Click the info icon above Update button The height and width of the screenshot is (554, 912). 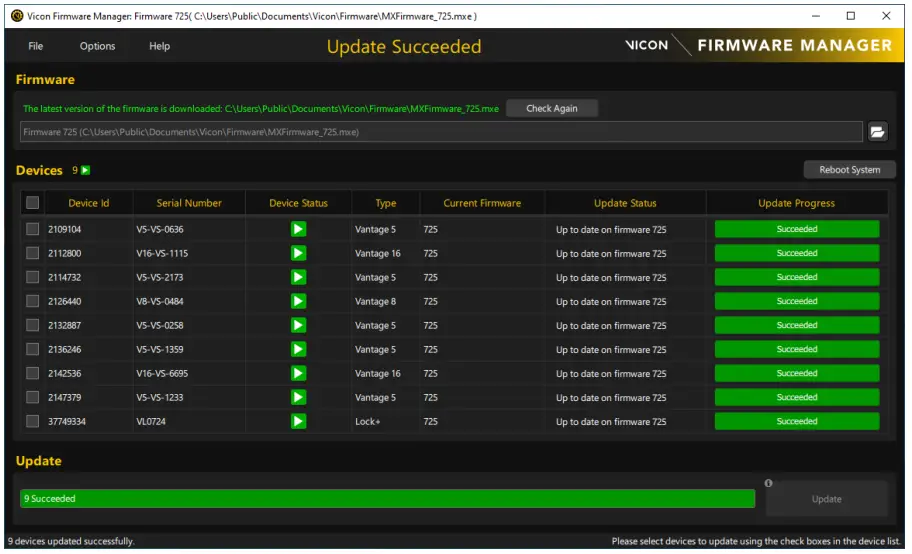point(768,483)
